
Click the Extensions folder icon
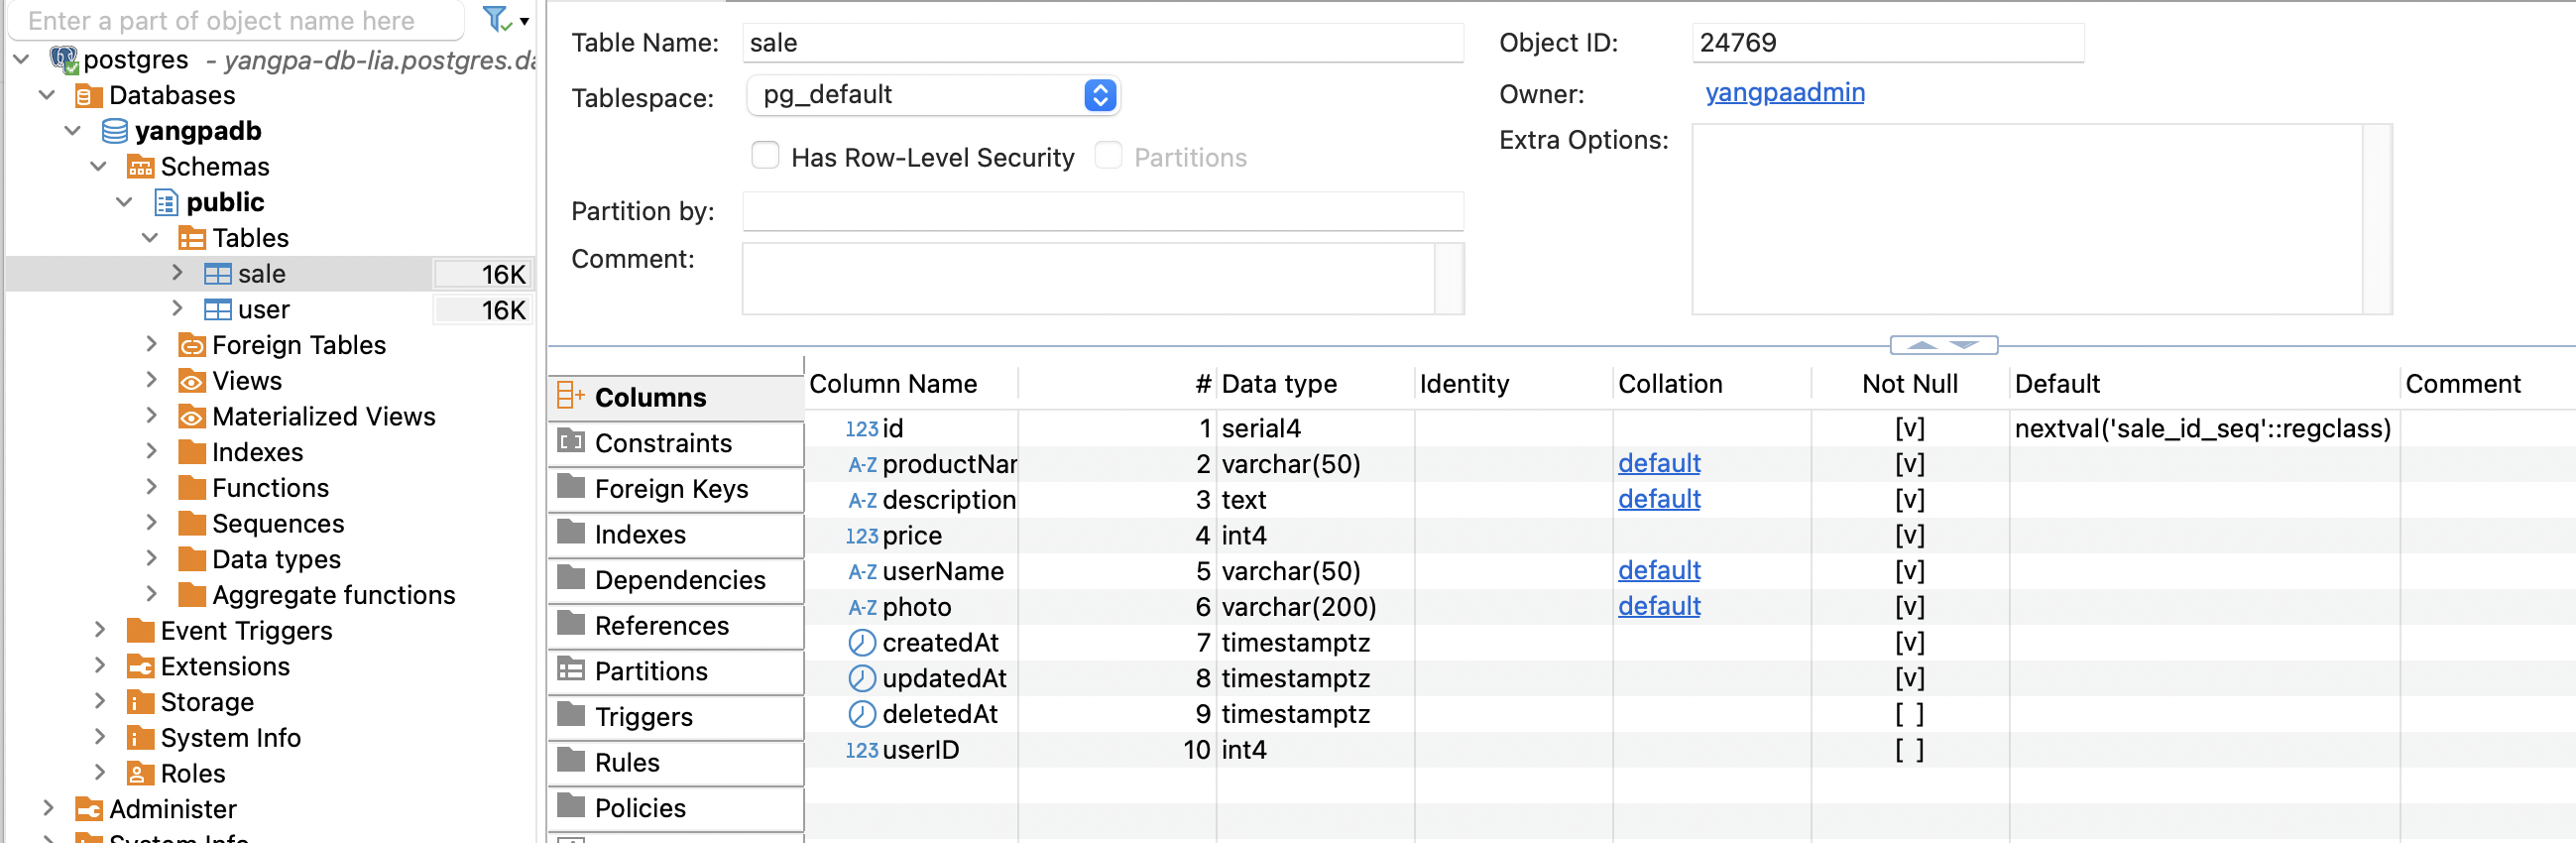[140, 667]
